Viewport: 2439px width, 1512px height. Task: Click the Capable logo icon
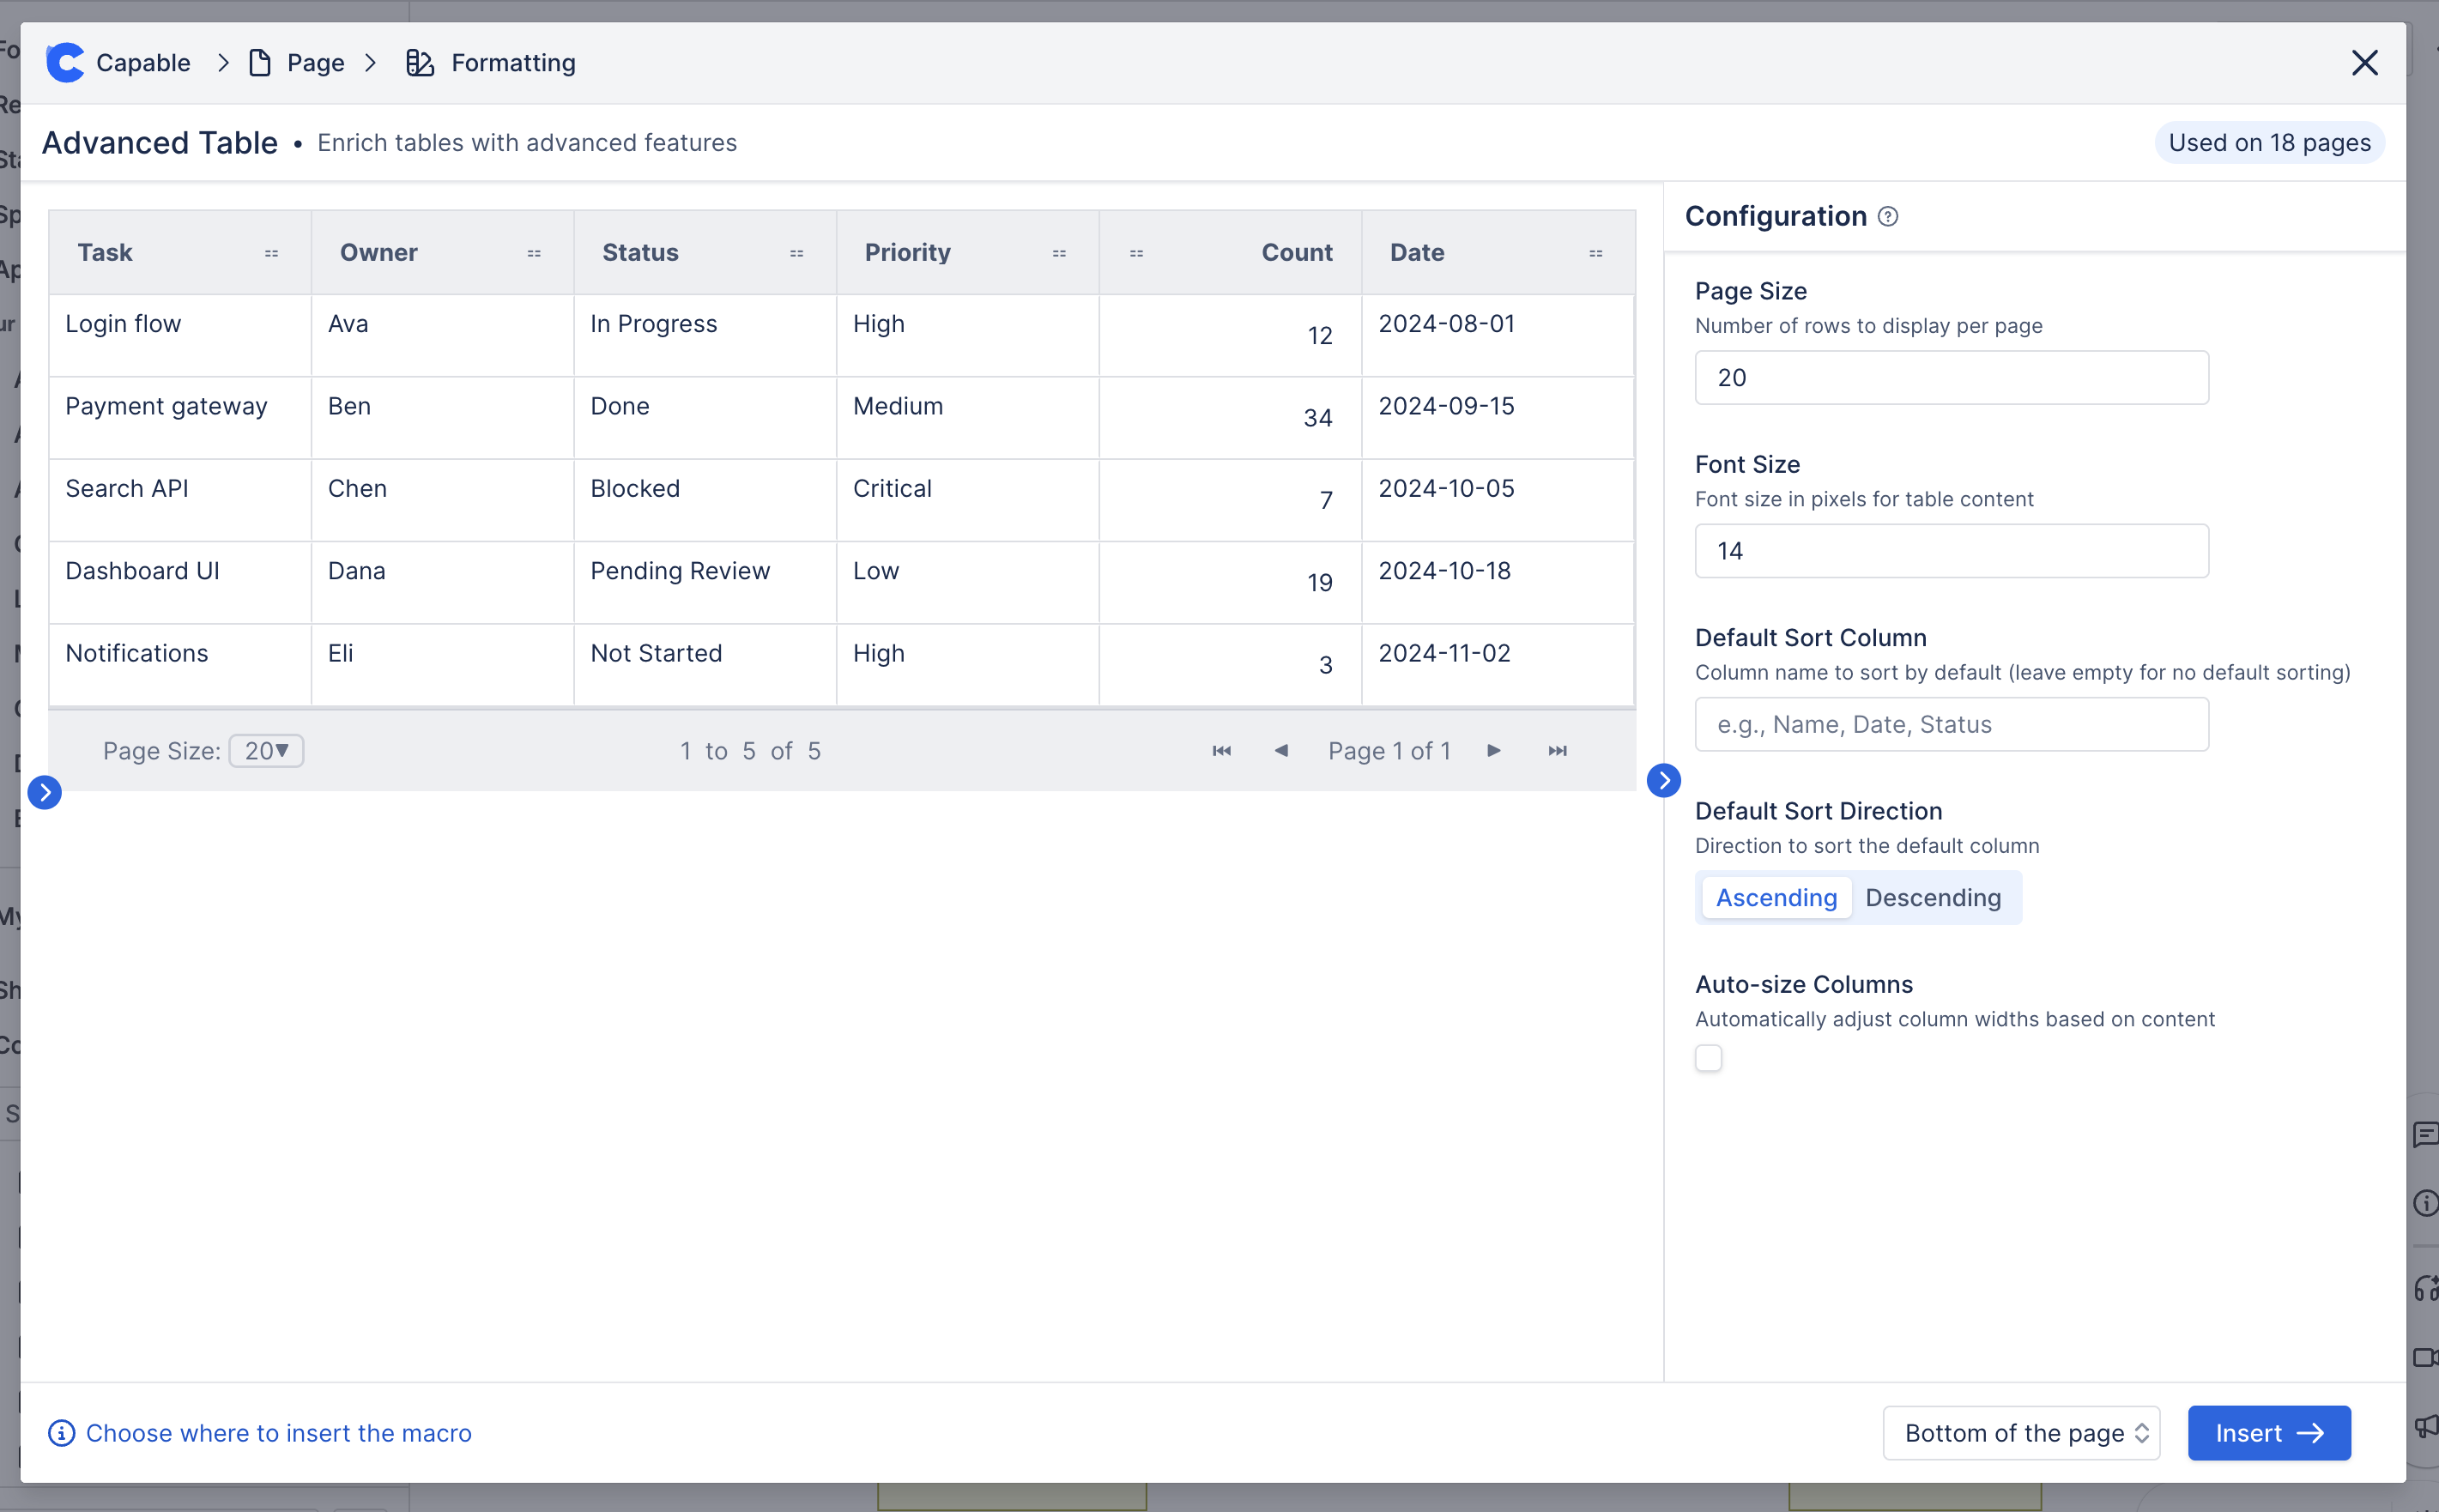[x=65, y=63]
